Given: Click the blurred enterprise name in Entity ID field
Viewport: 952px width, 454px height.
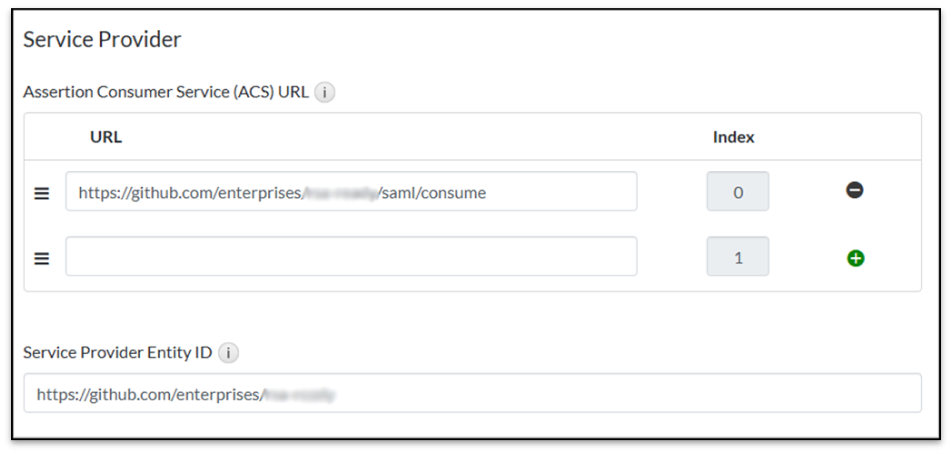Looking at the screenshot, I should 298,395.
